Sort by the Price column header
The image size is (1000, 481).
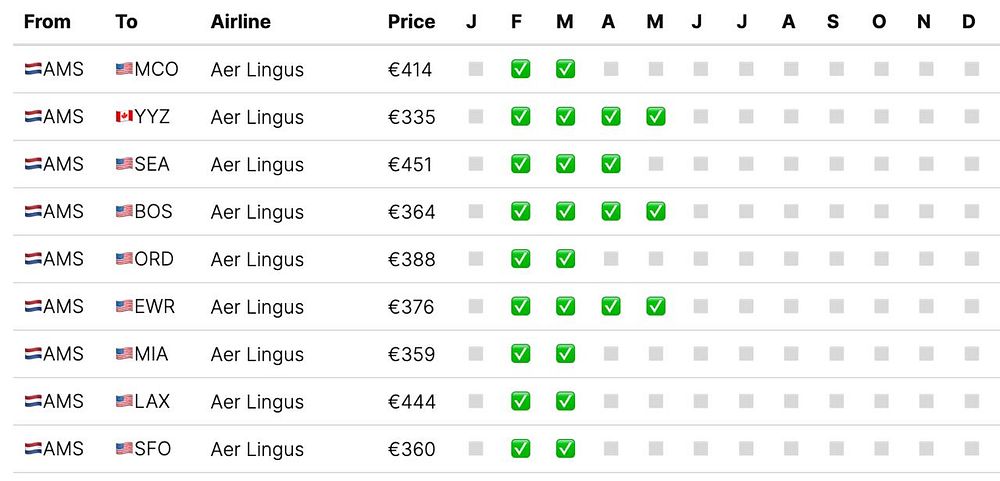(411, 21)
